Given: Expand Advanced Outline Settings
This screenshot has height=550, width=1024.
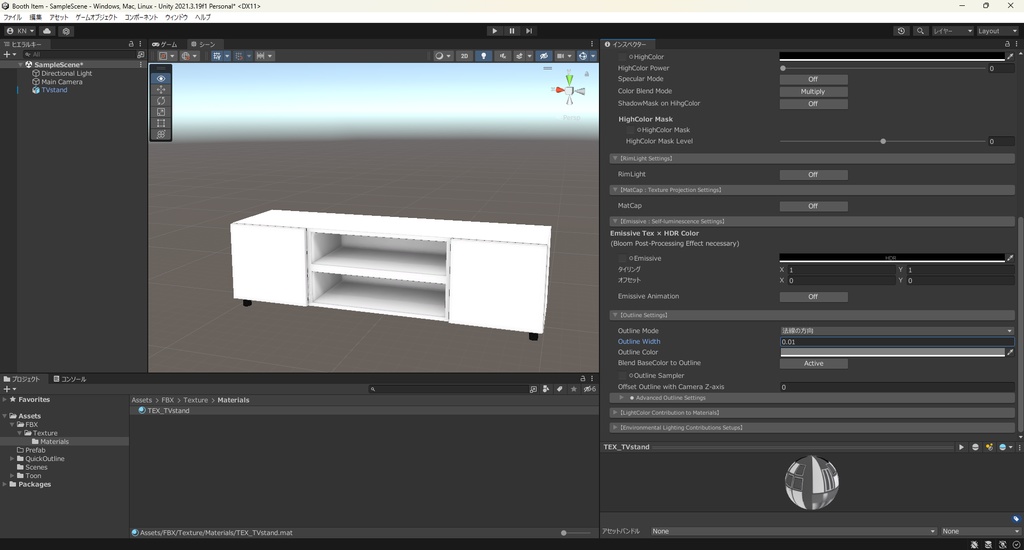Looking at the screenshot, I should coord(812,398).
